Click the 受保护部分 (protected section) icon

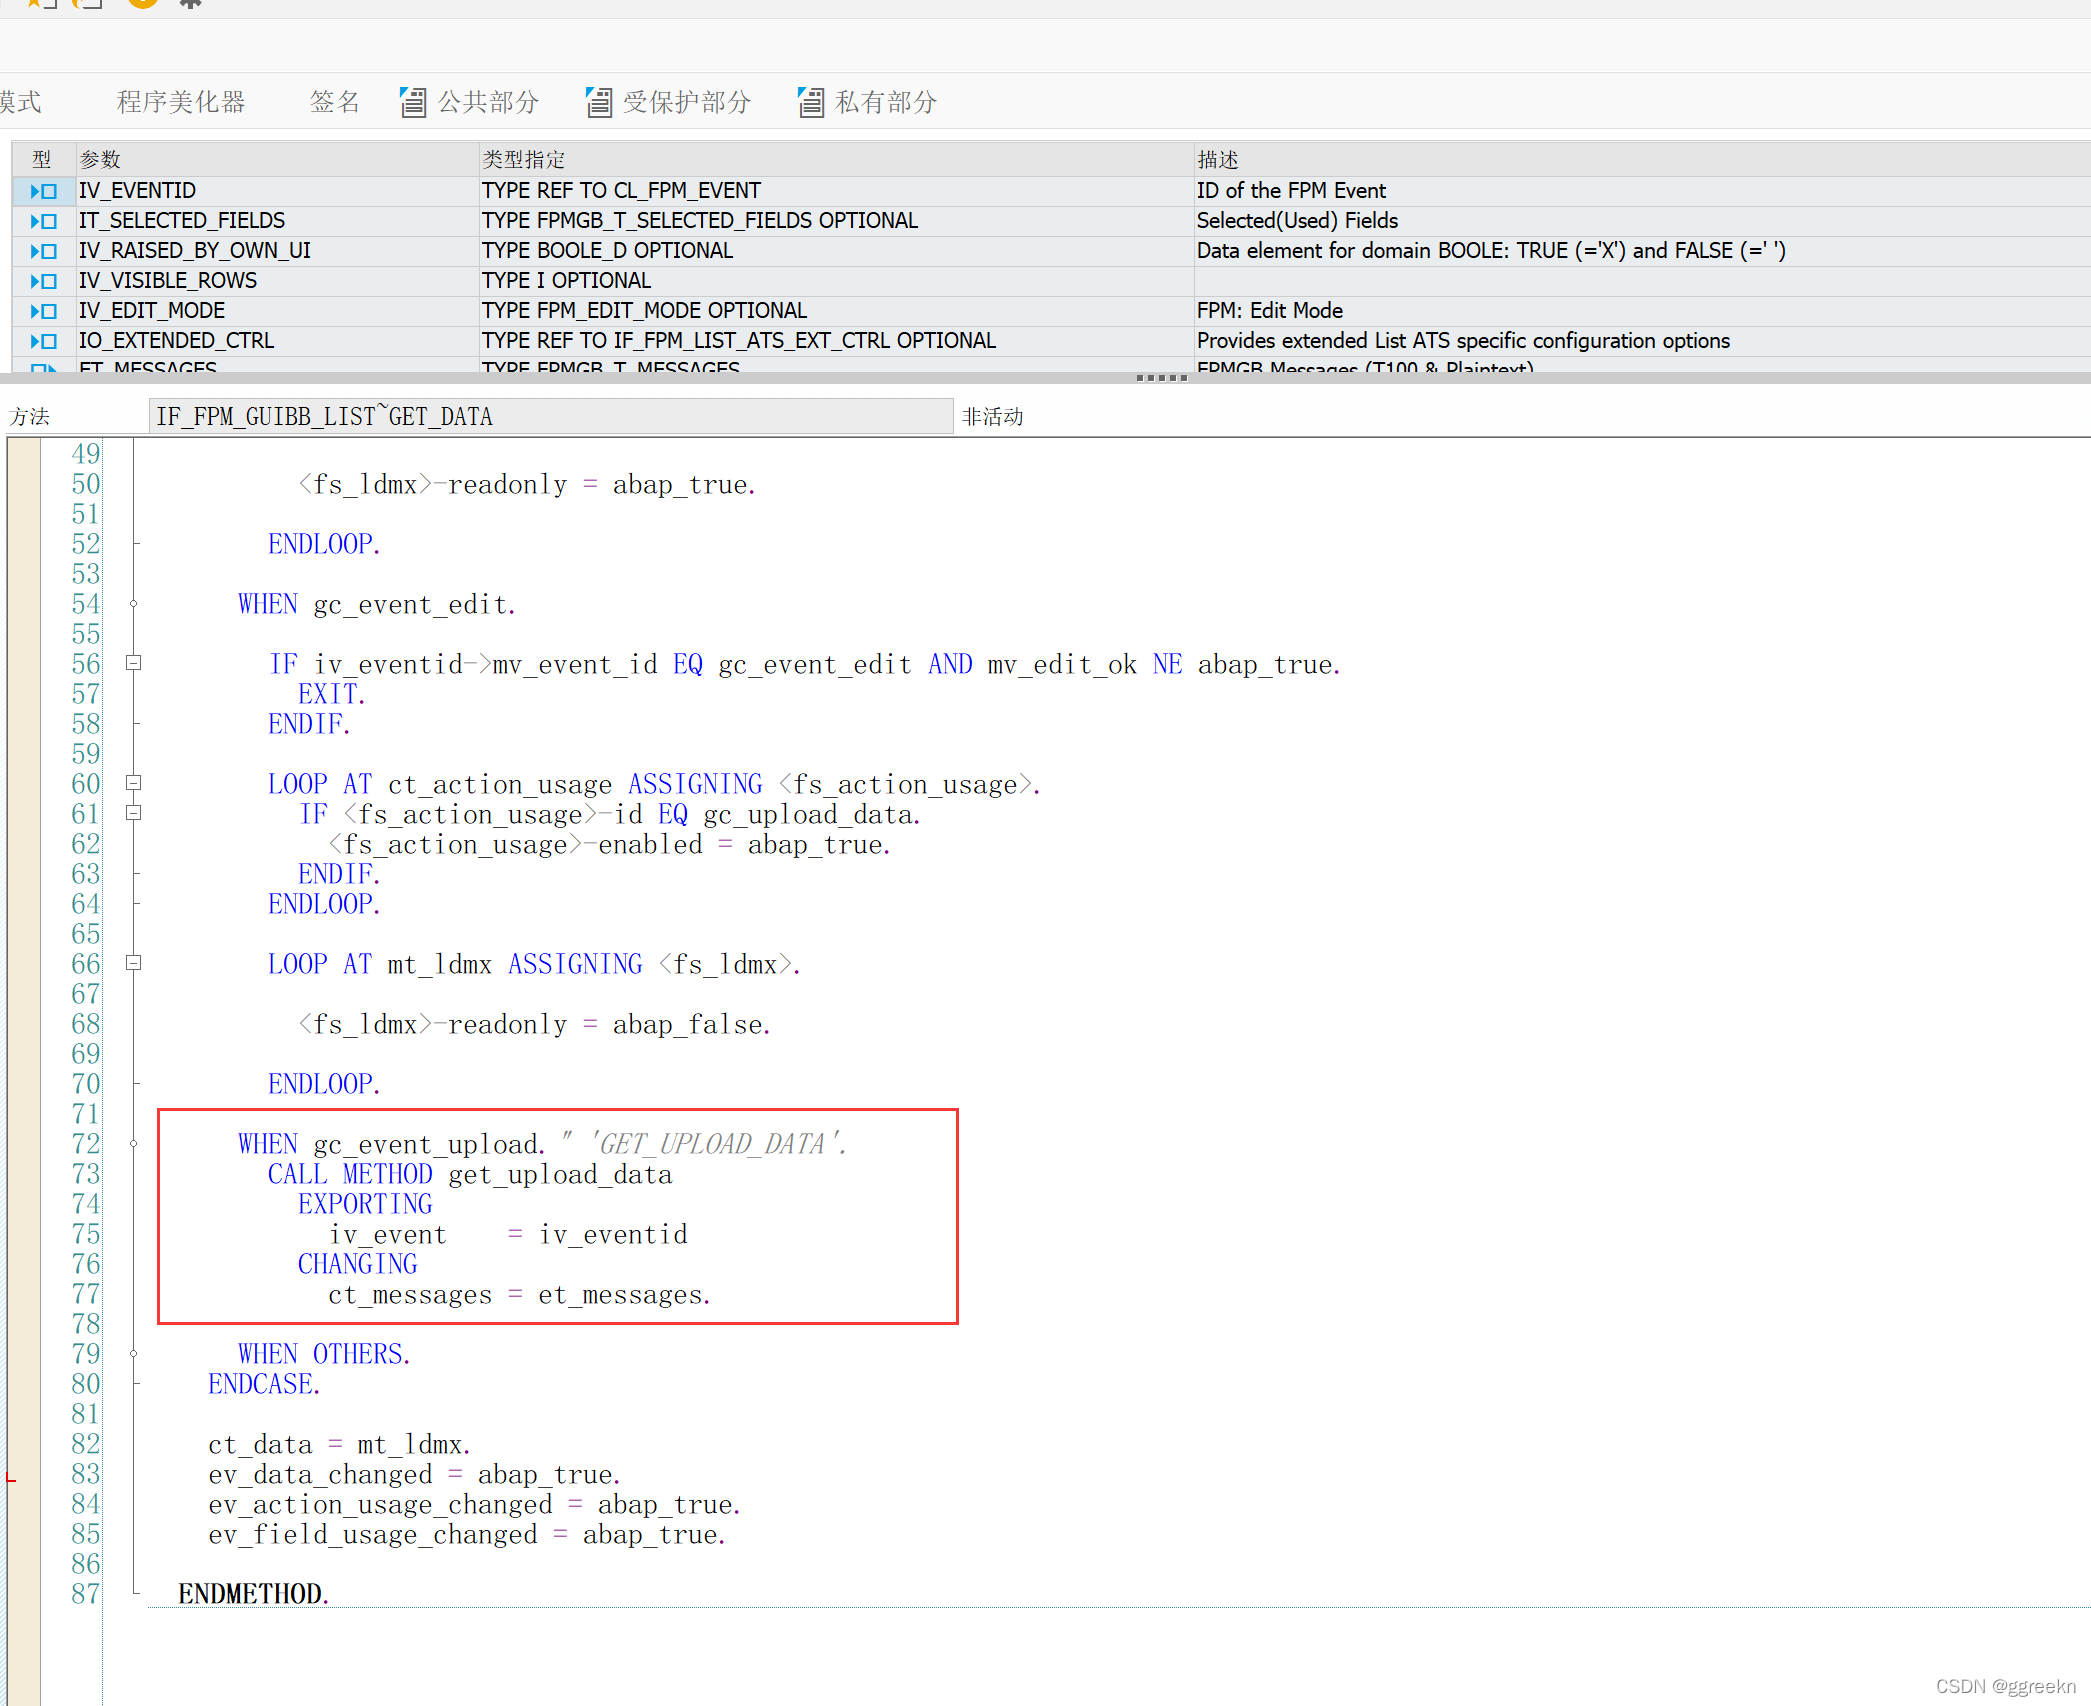(x=598, y=102)
